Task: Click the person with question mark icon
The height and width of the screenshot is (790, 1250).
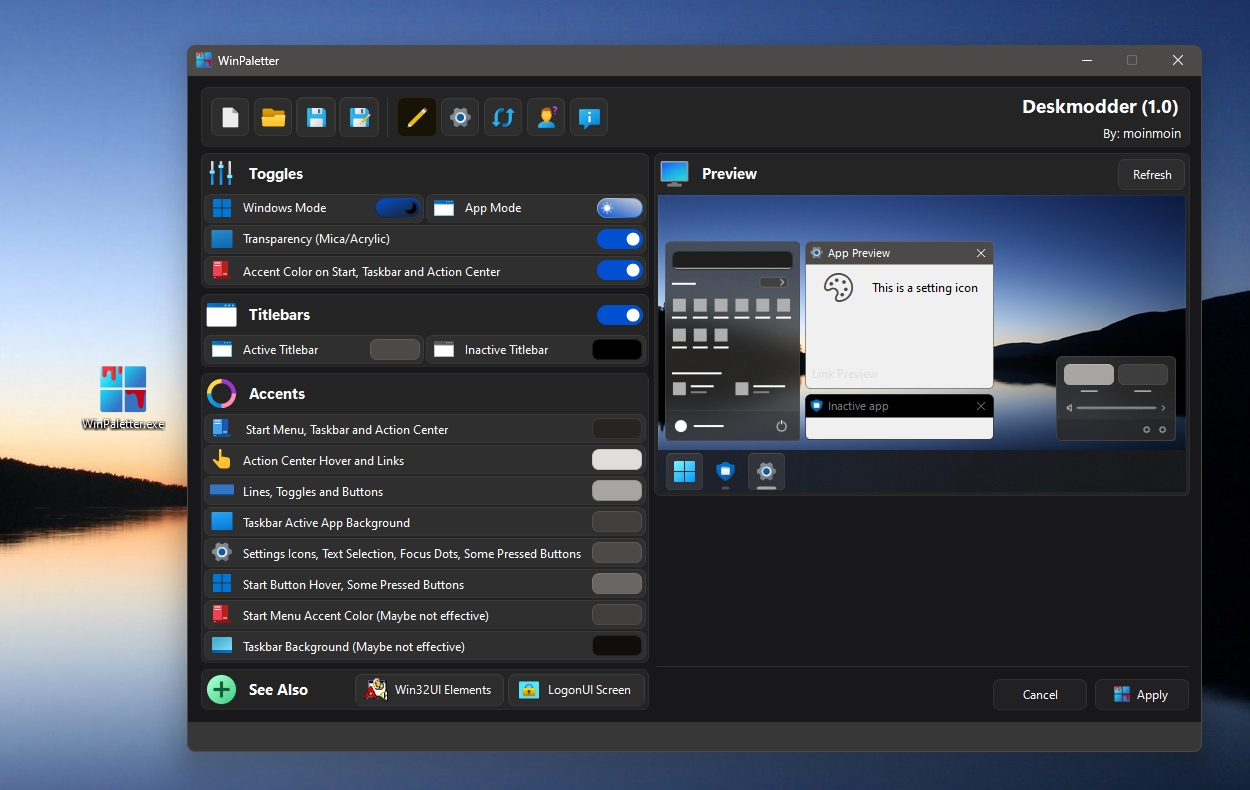Action: click(546, 117)
